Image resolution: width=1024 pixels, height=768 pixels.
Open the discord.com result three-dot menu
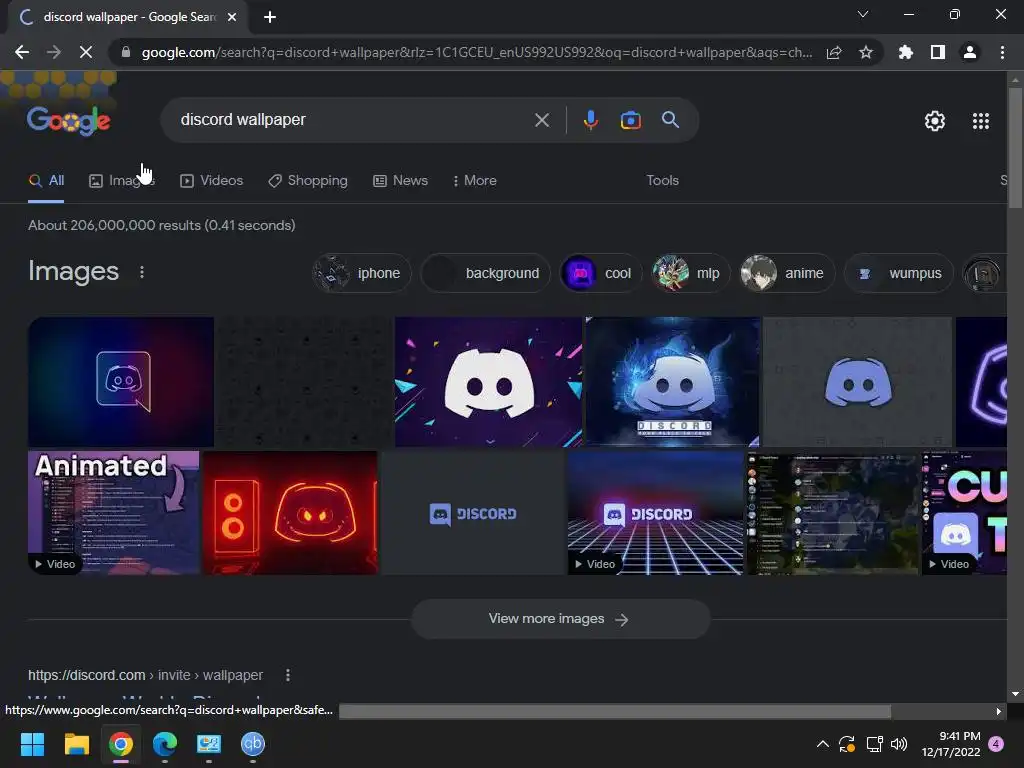click(288, 675)
